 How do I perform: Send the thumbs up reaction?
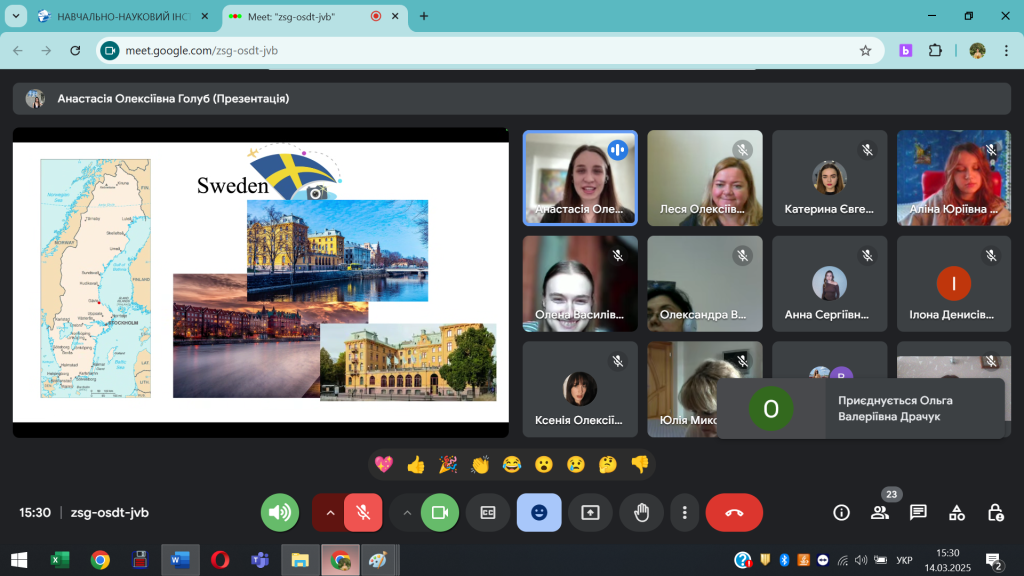[416, 464]
